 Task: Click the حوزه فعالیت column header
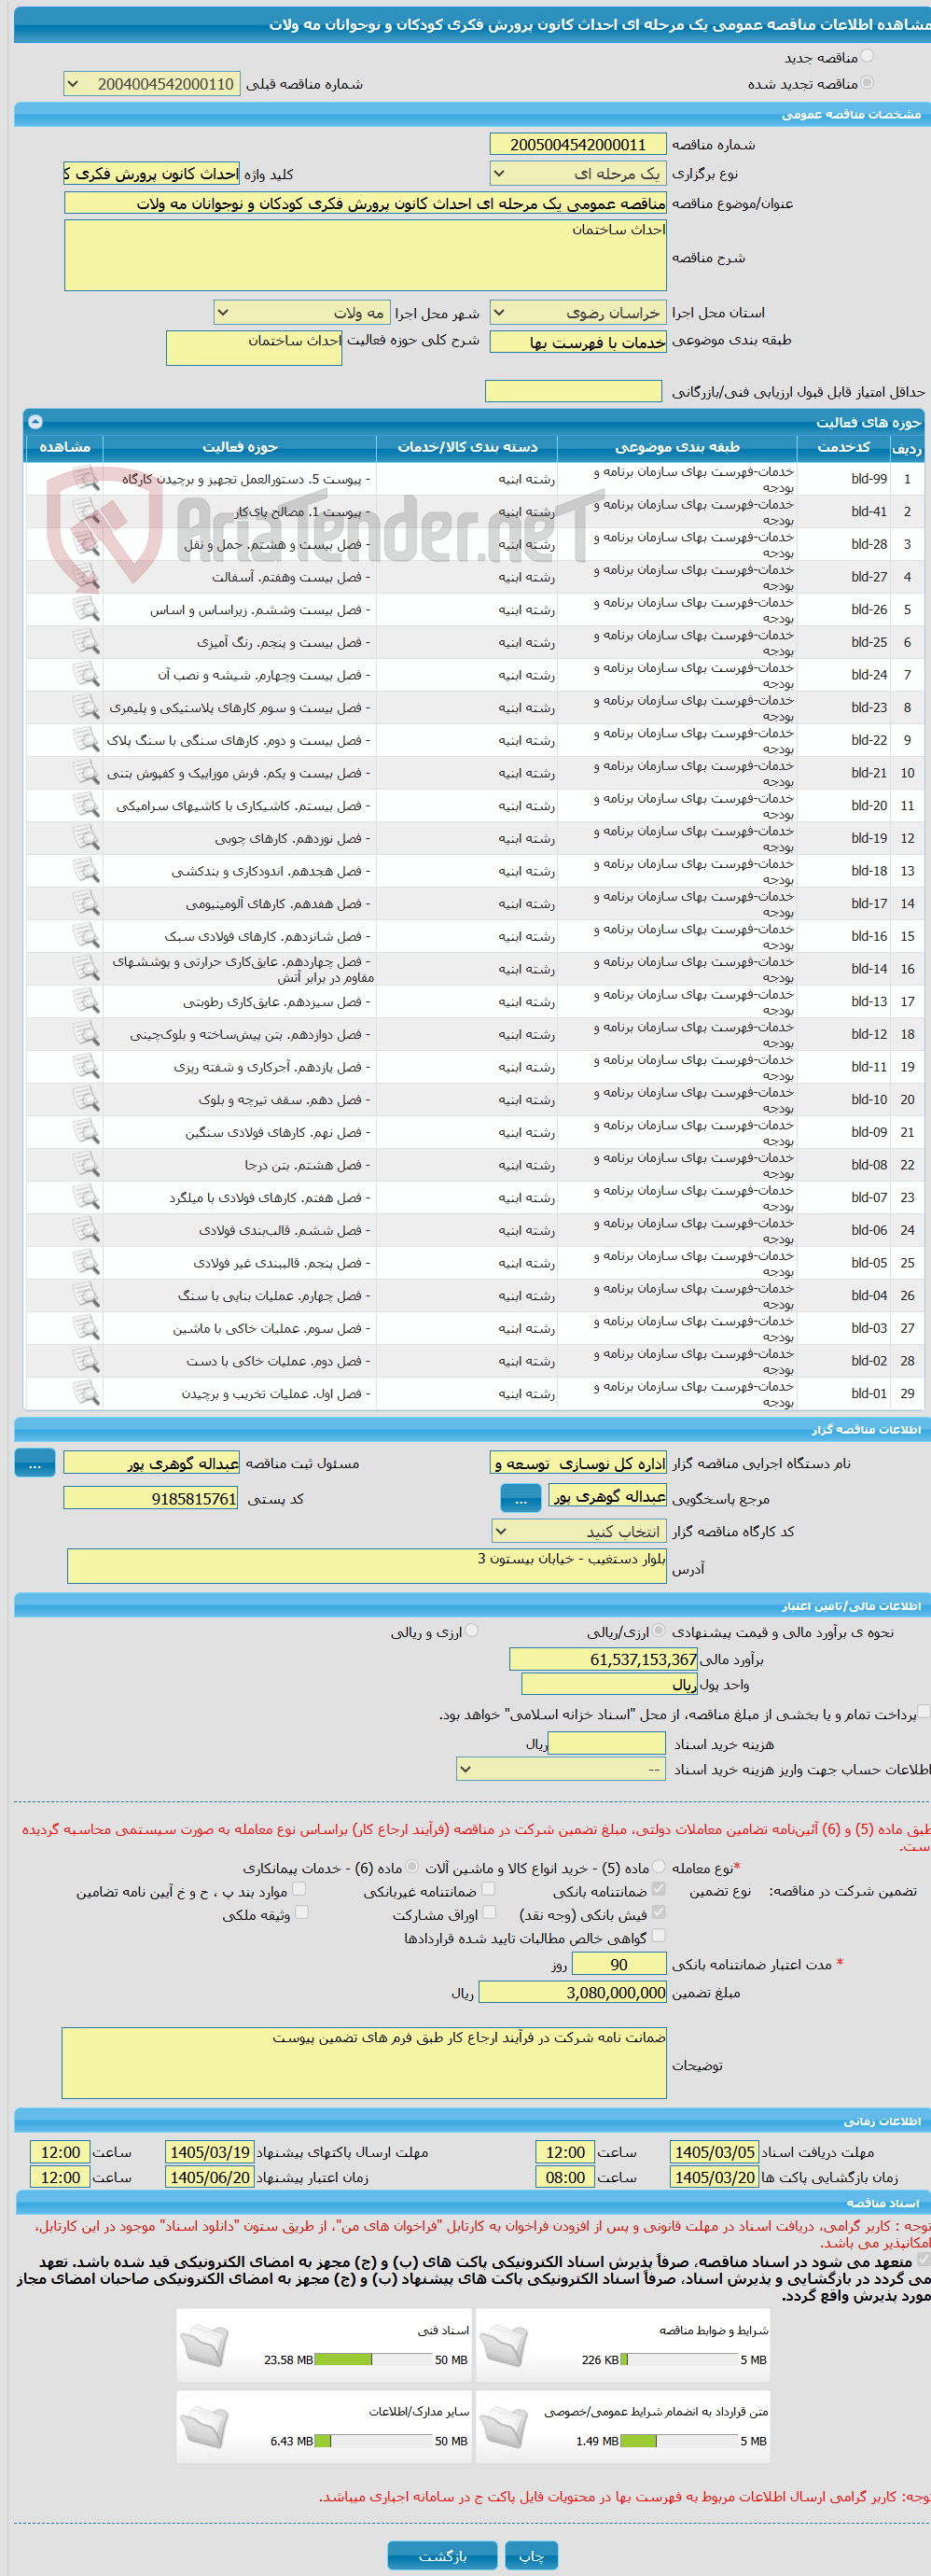pos(240,447)
